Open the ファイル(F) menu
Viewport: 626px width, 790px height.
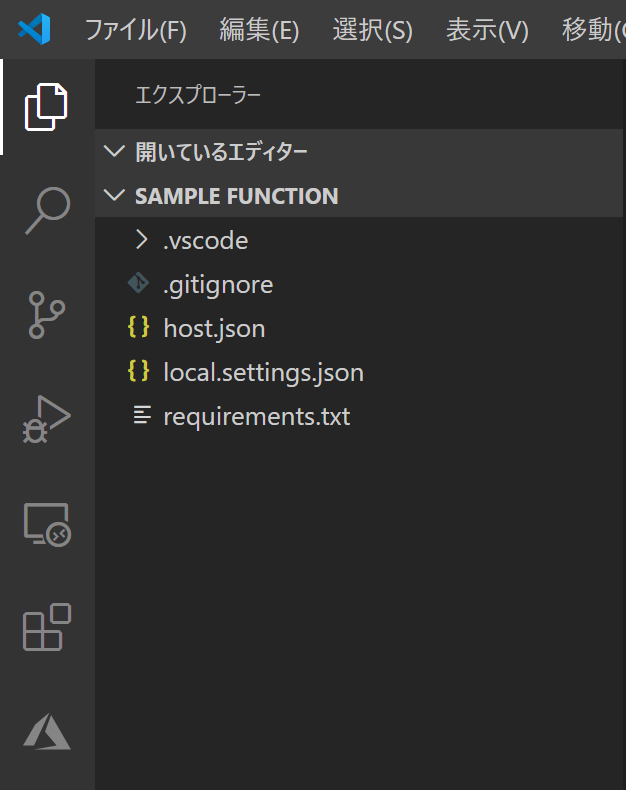coord(135,30)
